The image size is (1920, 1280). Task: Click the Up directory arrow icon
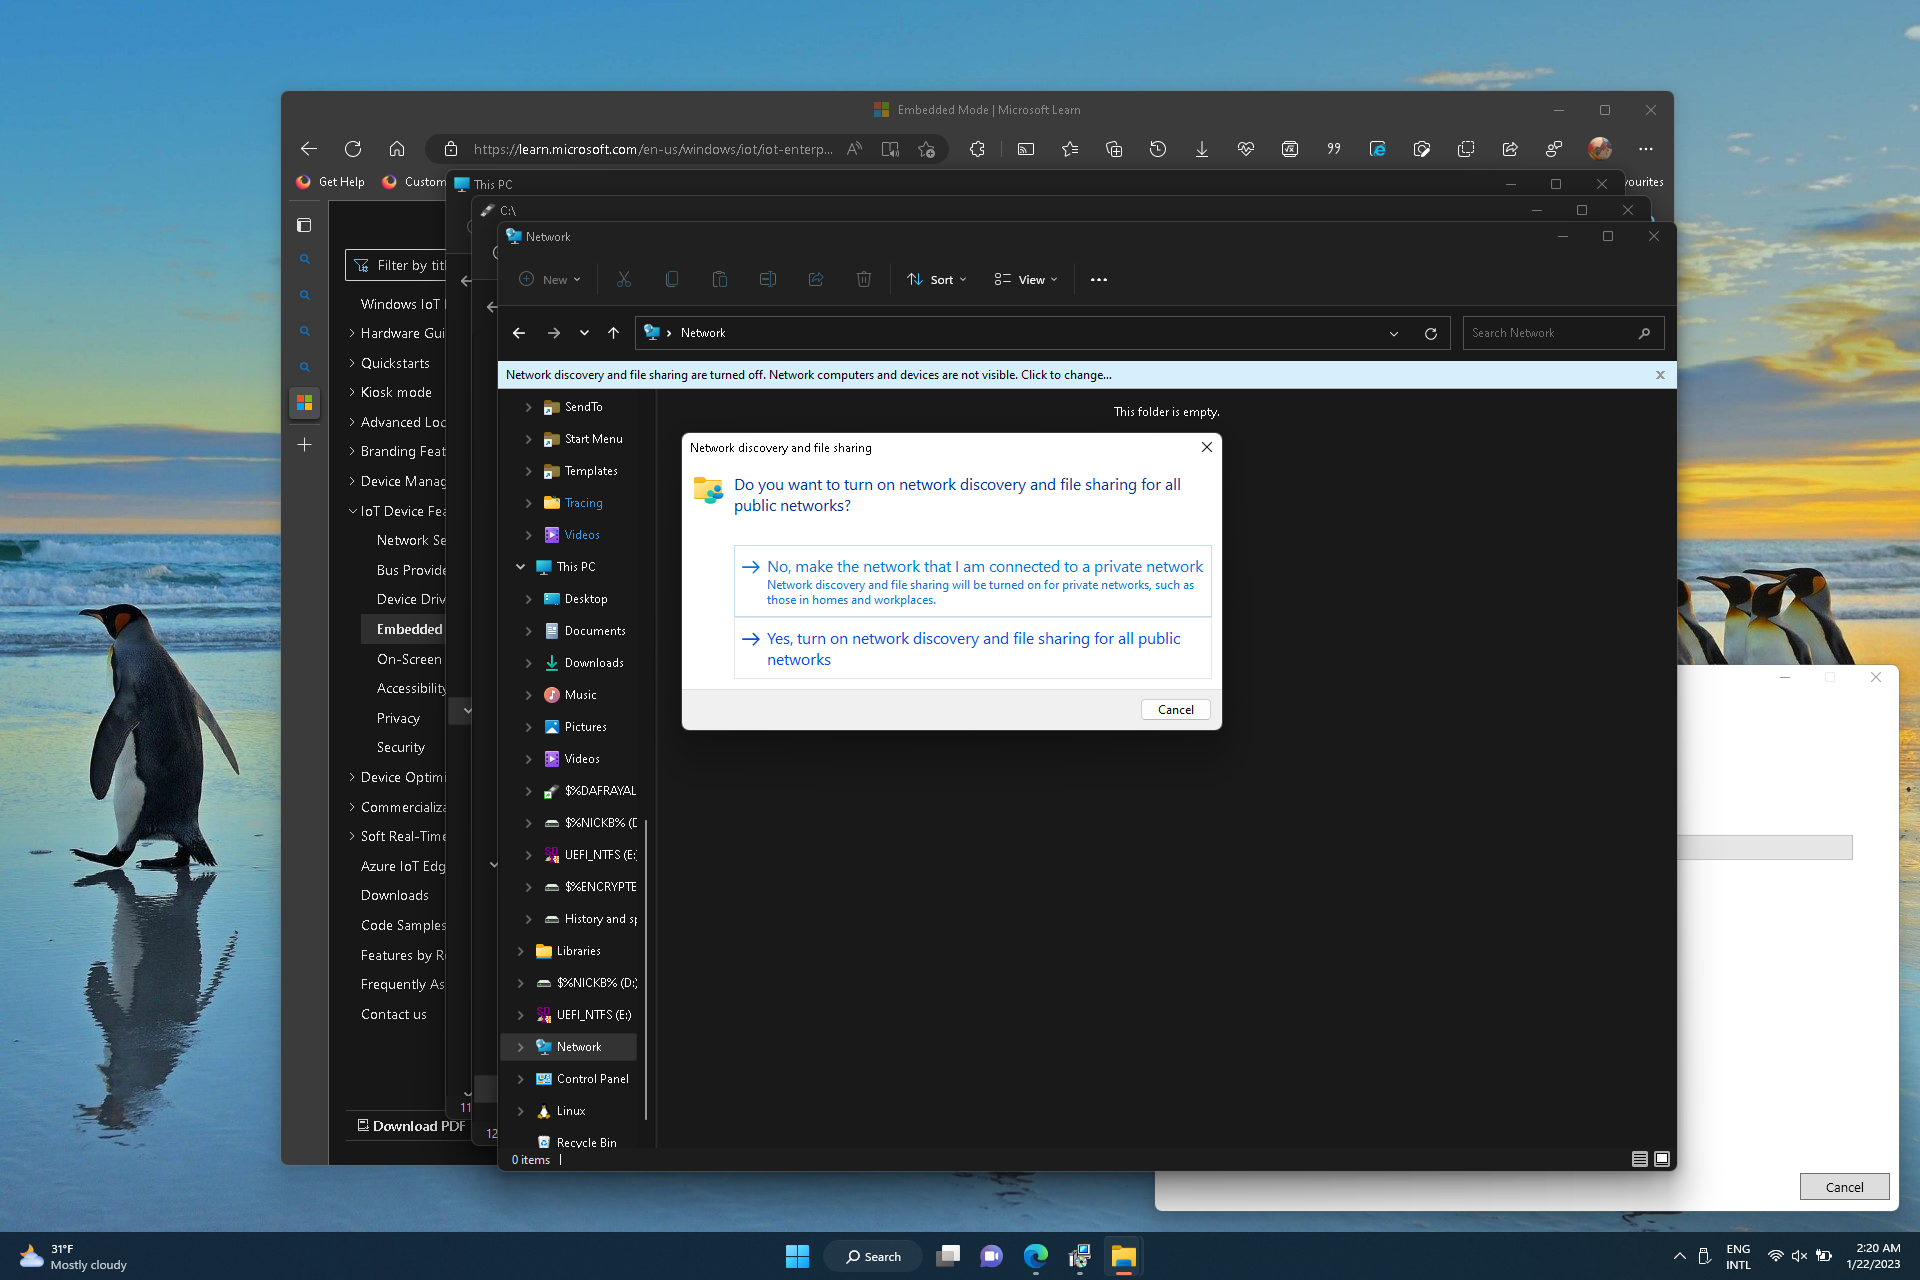coord(613,334)
